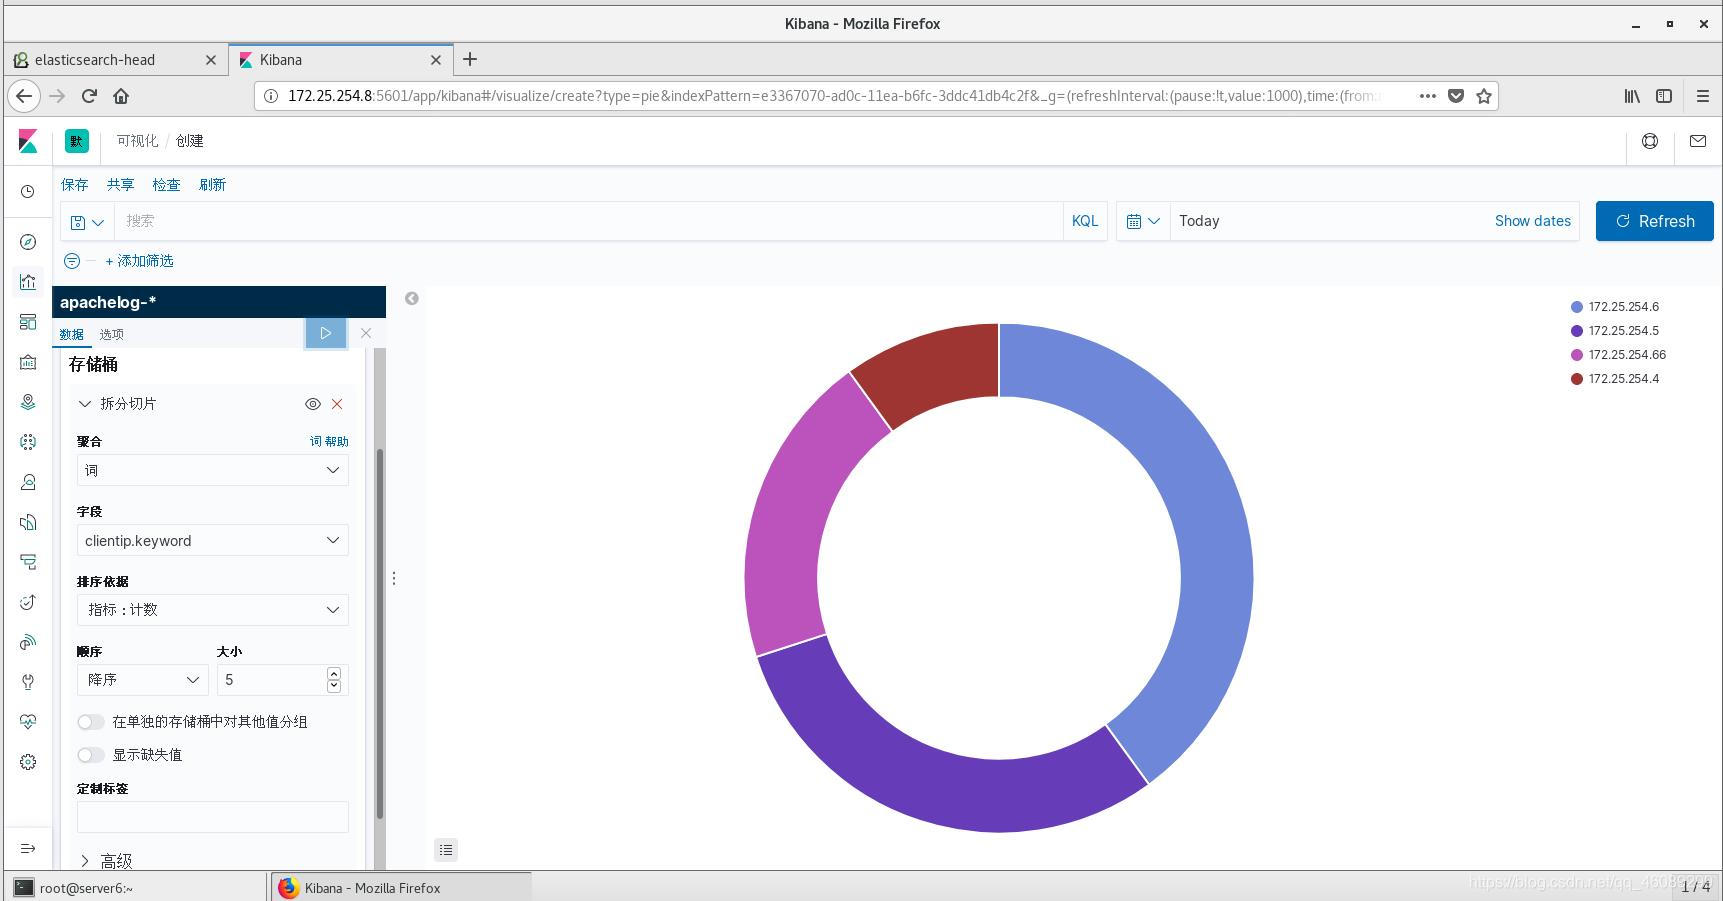Open Dashboard icon in Kibana sidebar
1723x901 pixels.
pyautogui.click(x=28, y=322)
